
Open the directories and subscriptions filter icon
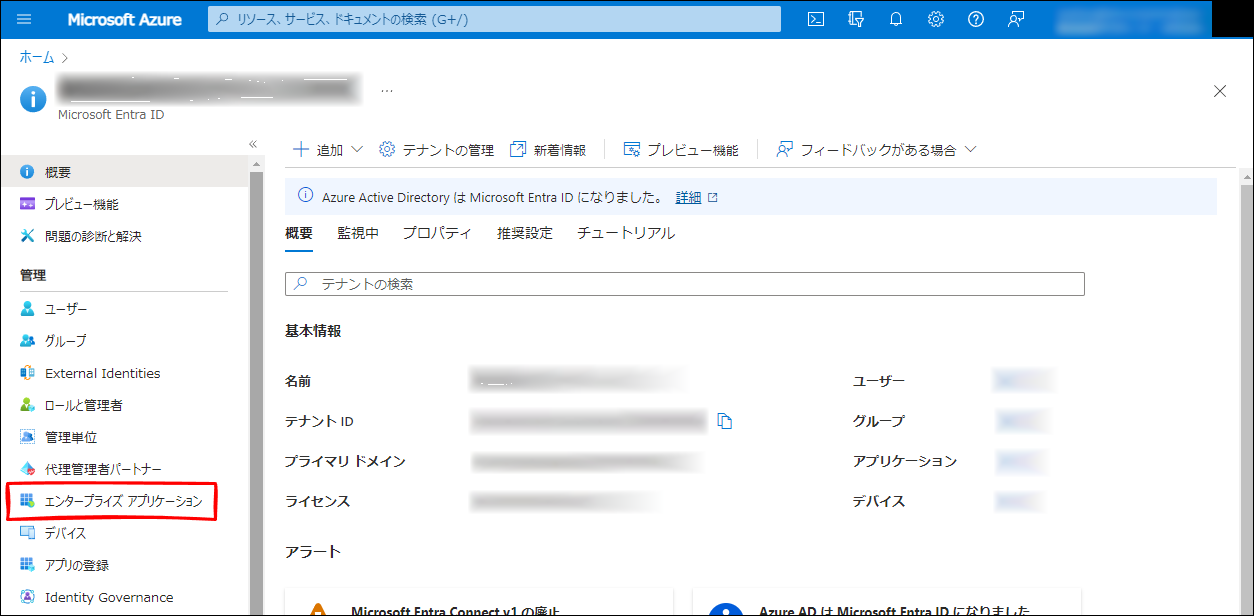(x=856, y=19)
